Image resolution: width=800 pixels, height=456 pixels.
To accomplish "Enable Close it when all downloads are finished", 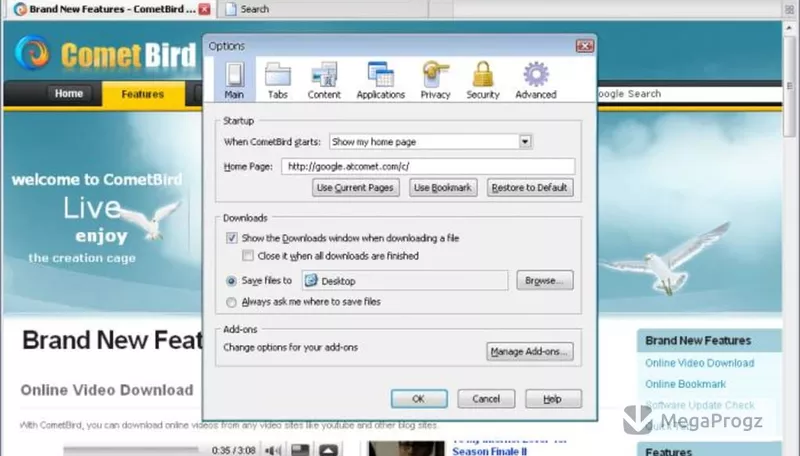I will tap(248, 256).
